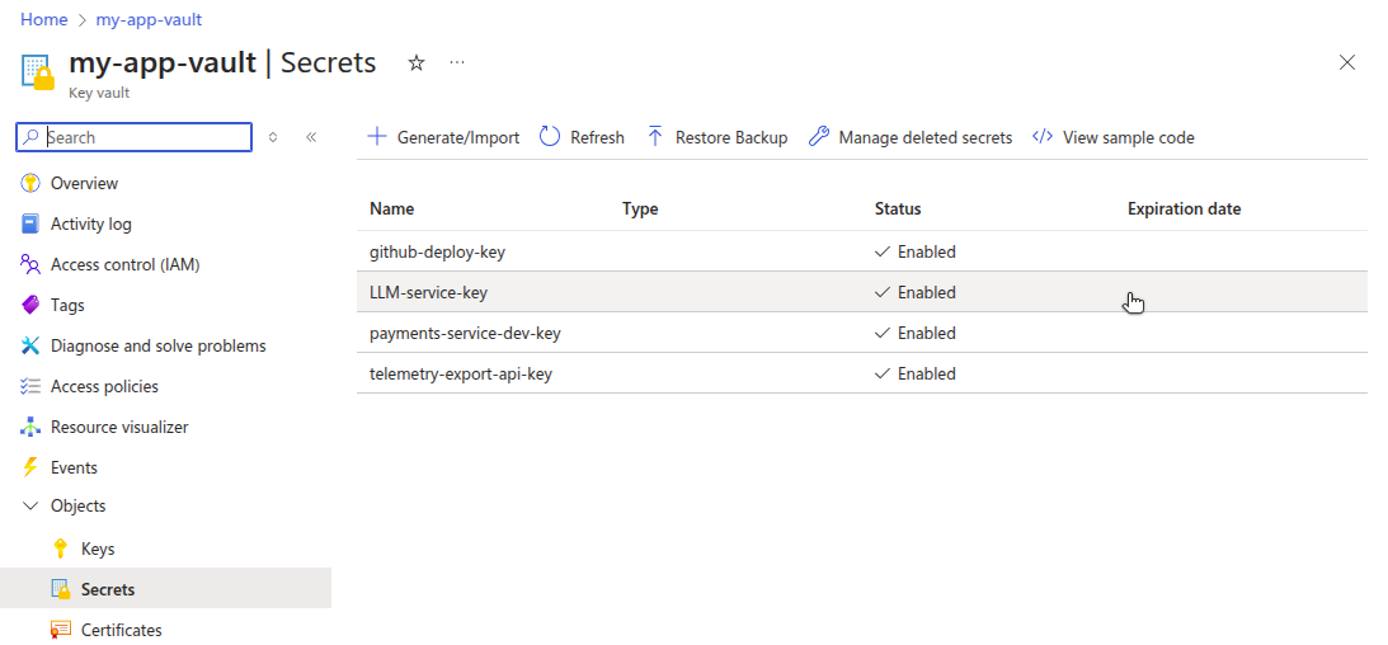This screenshot has width=1388, height=645.
Task: Click the star to favorite my-app-vault
Action: pyautogui.click(x=415, y=62)
